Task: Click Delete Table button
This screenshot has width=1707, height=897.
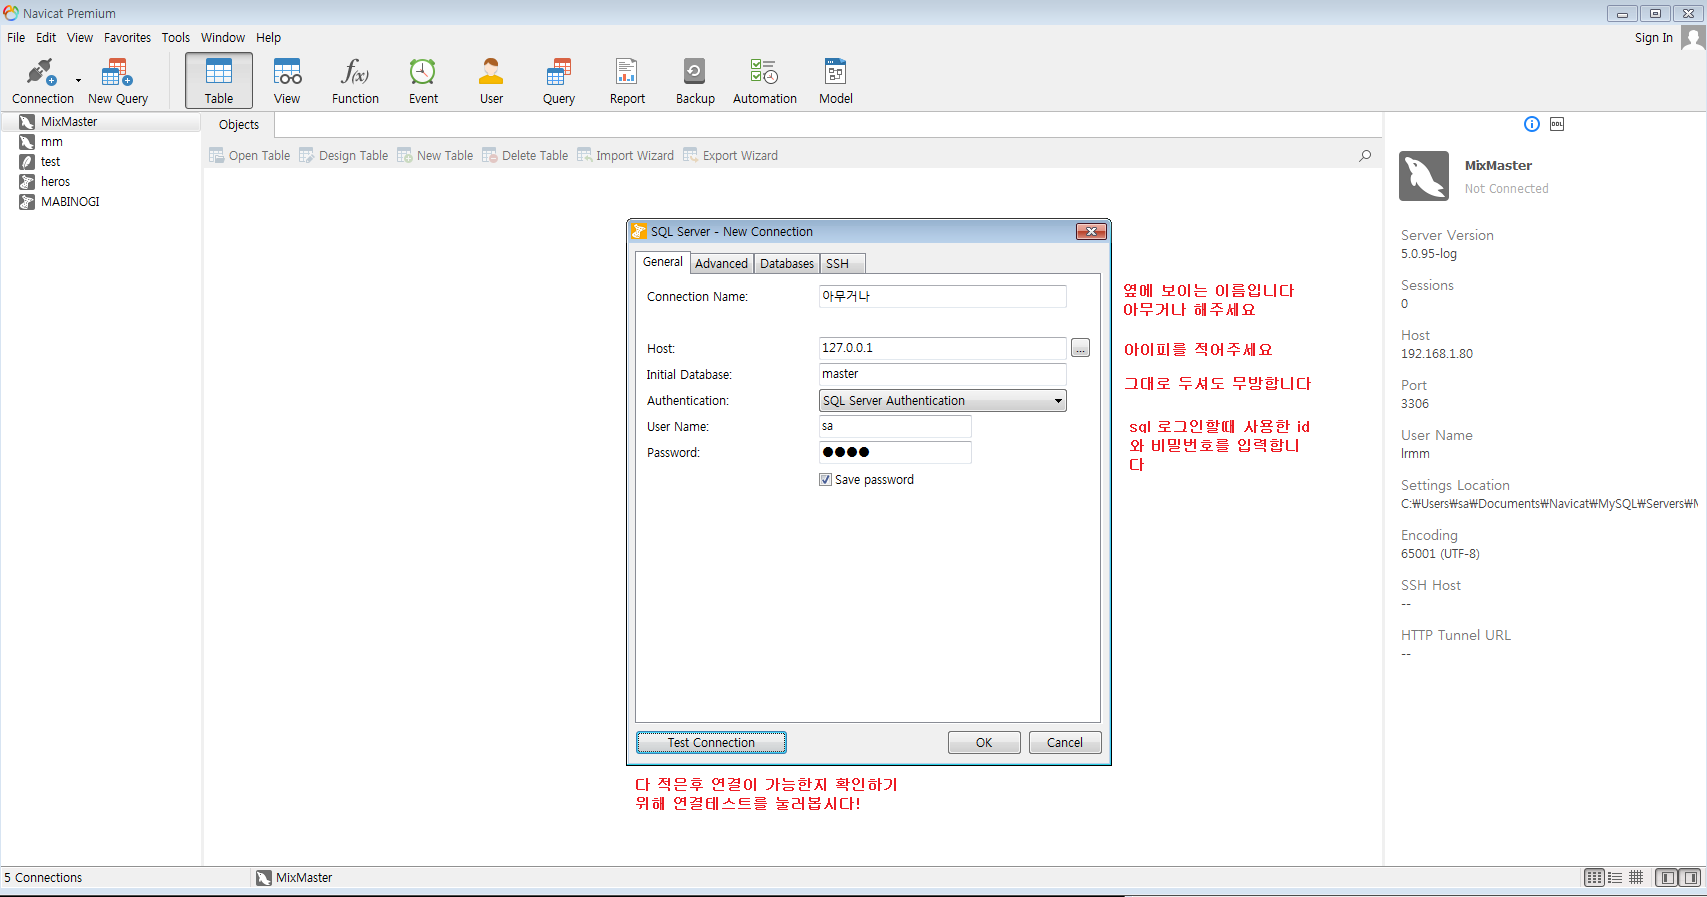Action: [525, 155]
